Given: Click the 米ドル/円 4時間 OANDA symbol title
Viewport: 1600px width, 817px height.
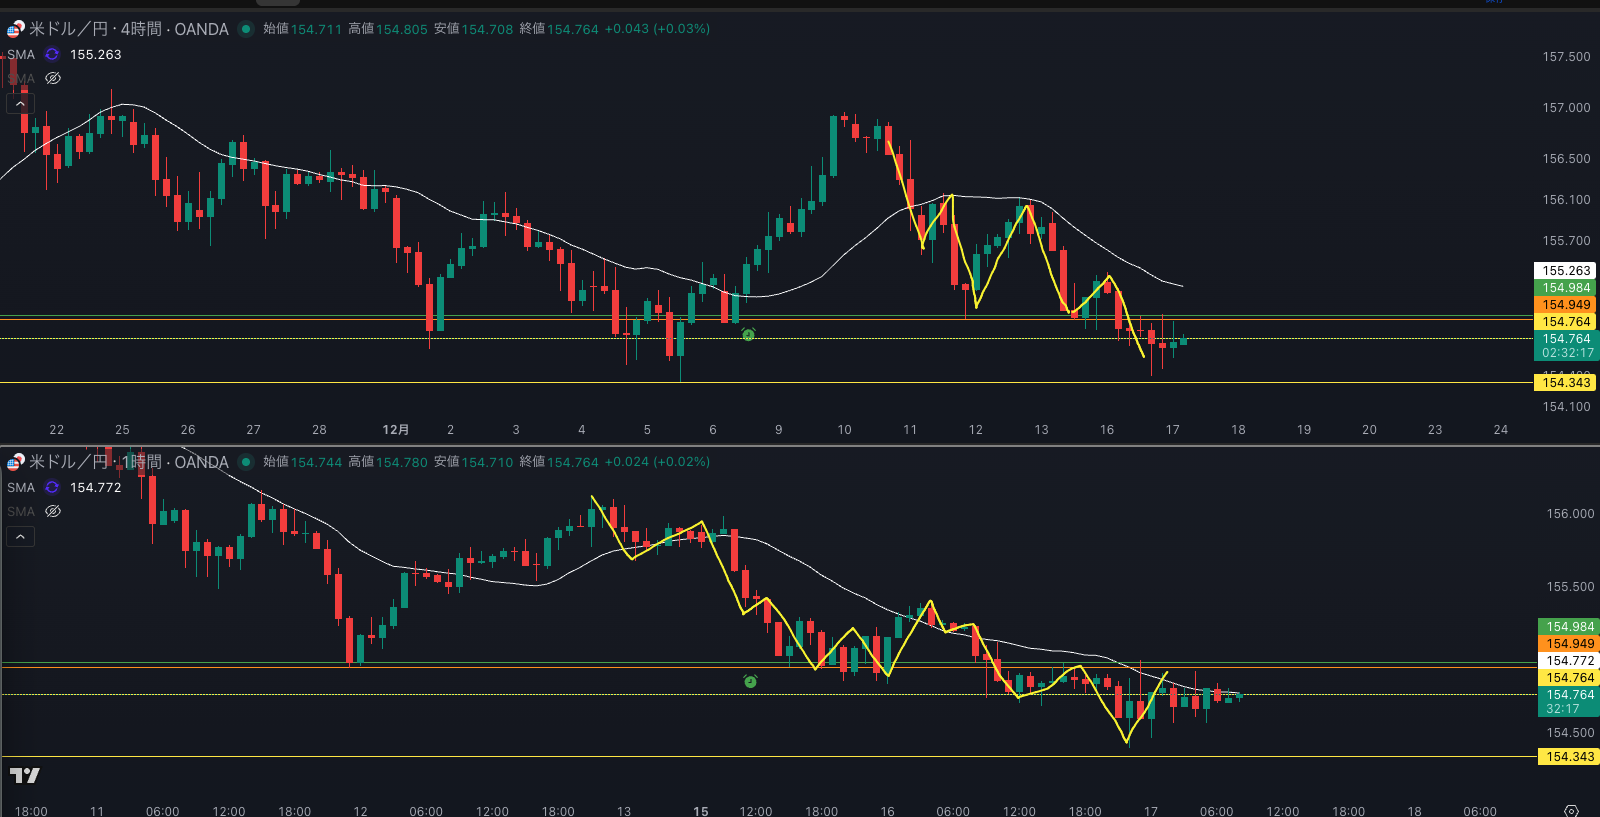Looking at the screenshot, I should [x=129, y=29].
